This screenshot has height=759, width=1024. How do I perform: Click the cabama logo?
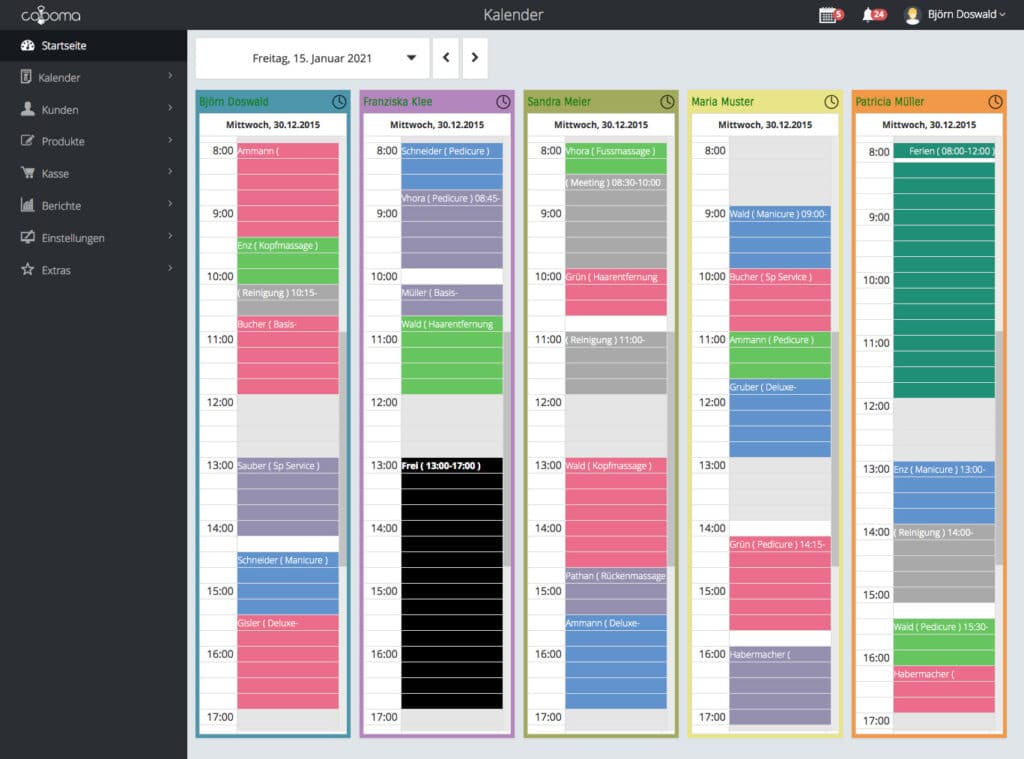[50, 15]
